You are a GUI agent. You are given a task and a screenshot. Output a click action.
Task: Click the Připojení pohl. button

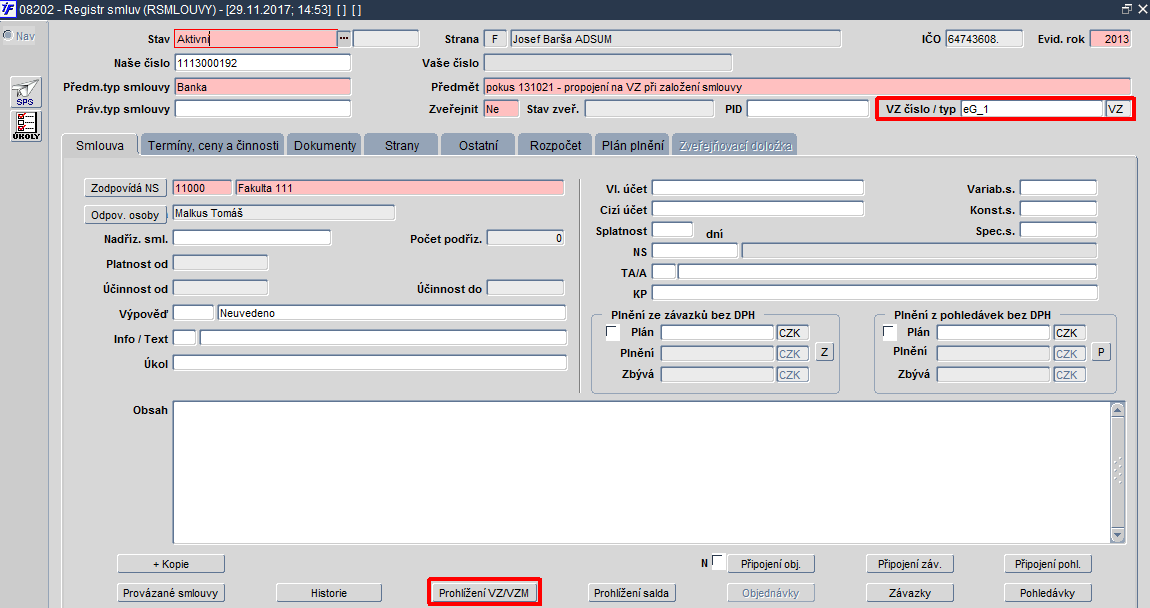tap(1047, 564)
